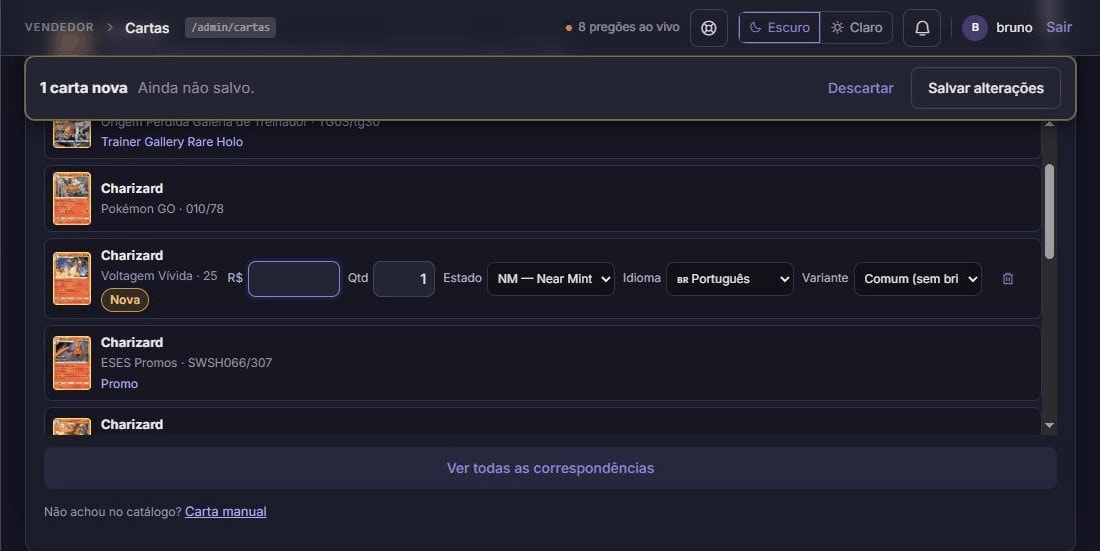The height and width of the screenshot is (551, 1100).
Task: Click Descartar to discard changes
Action: coord(860,88)
